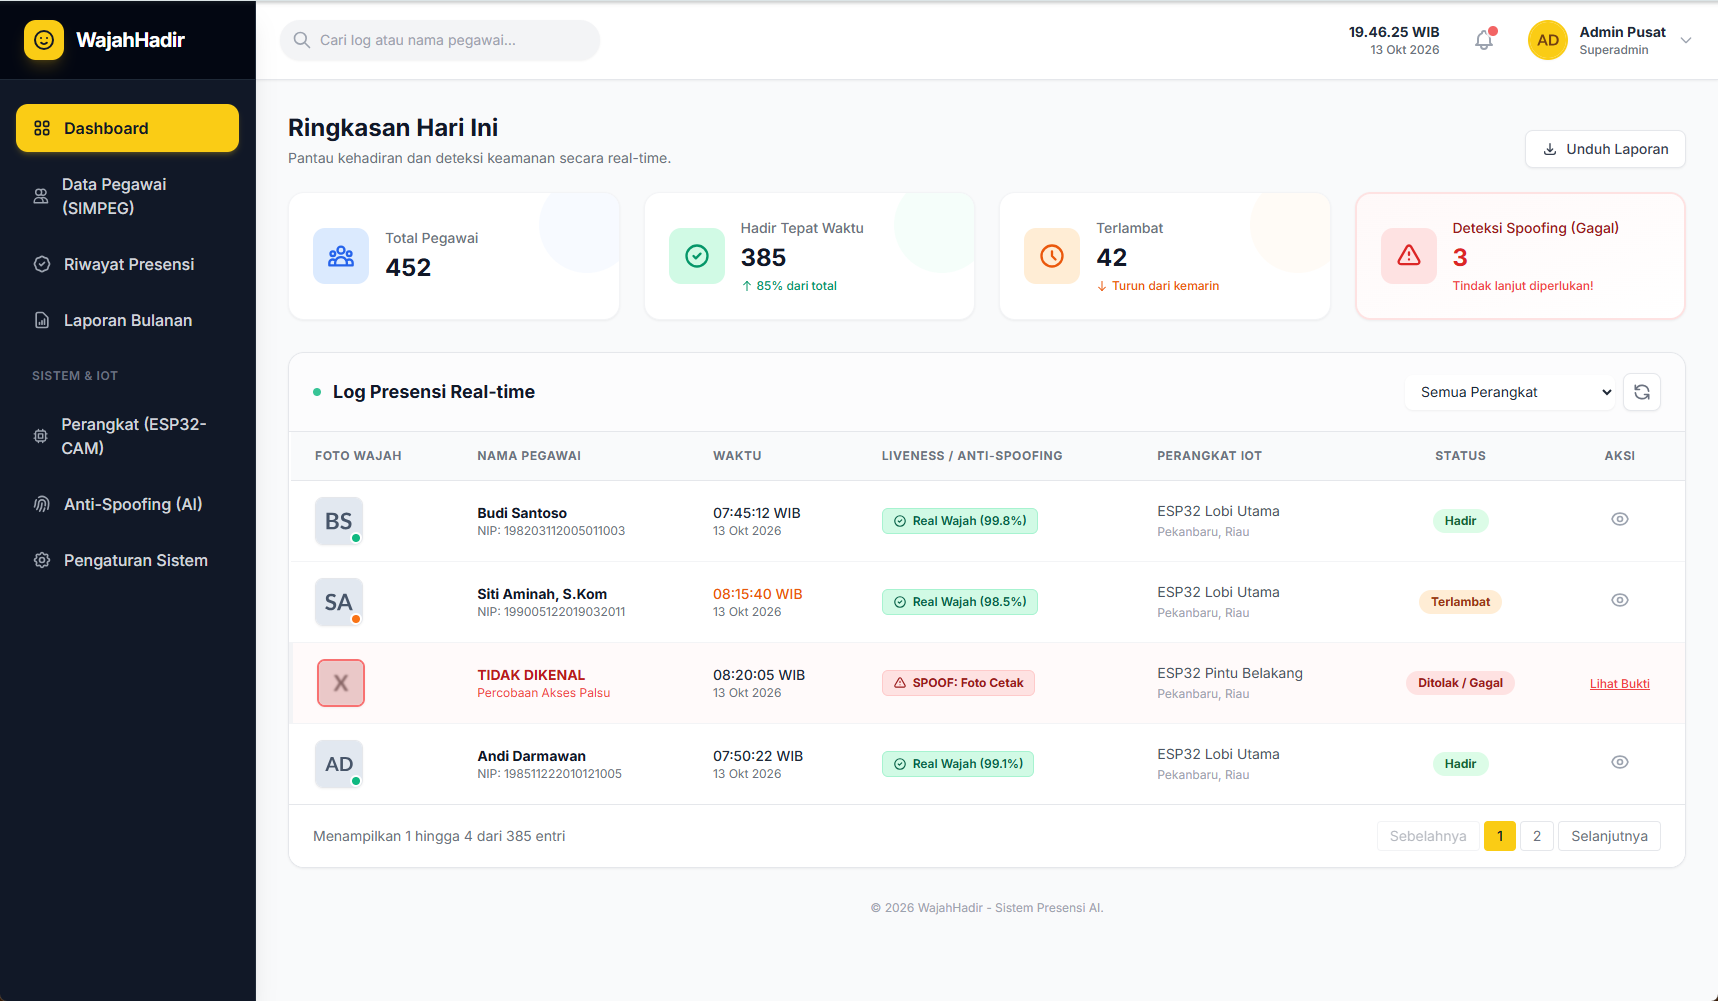Viewport: 1718px width, 1001px height.
Task: Open Riwayat Presensi page
Action: [127, 264]
